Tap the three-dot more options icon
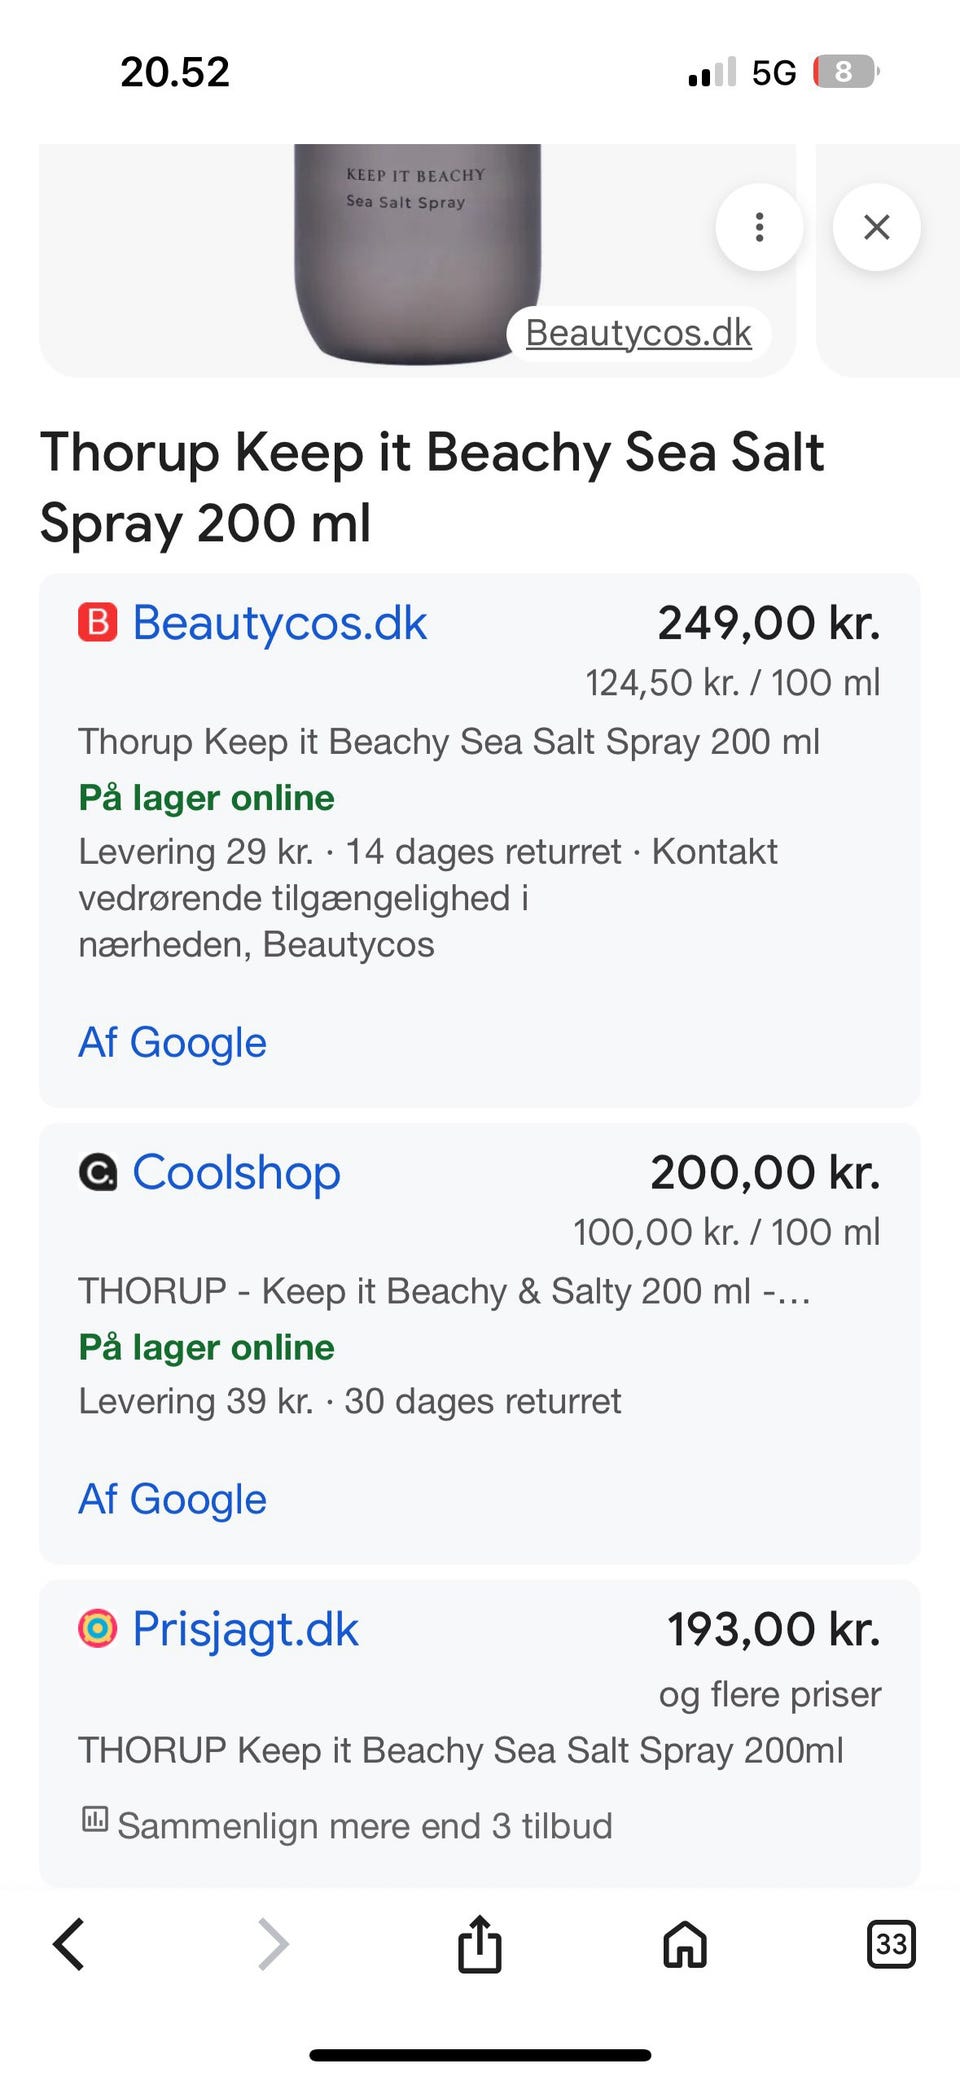The width and height of the screenshot is (960, 2081). point(759,227)
